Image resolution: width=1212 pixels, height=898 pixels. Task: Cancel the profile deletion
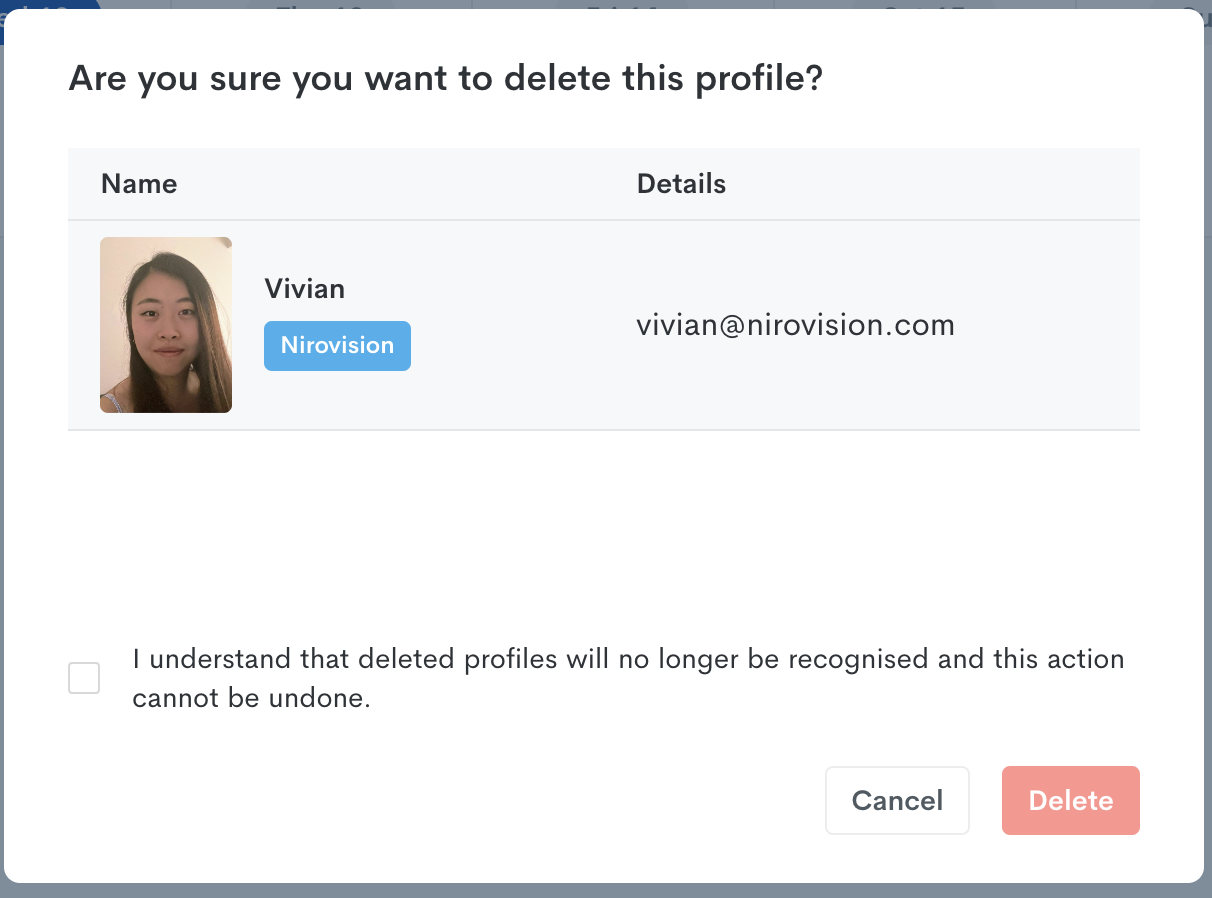click(897, 800)
